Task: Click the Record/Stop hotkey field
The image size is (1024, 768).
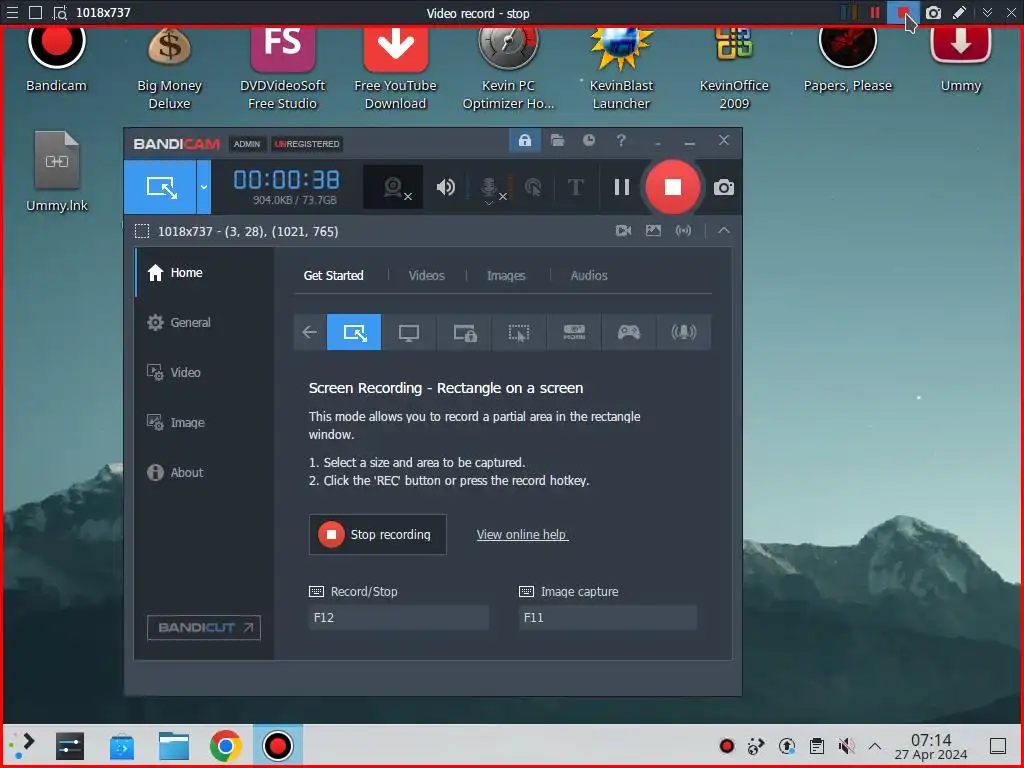Action: pyautogui.click(x=398, y=618)
